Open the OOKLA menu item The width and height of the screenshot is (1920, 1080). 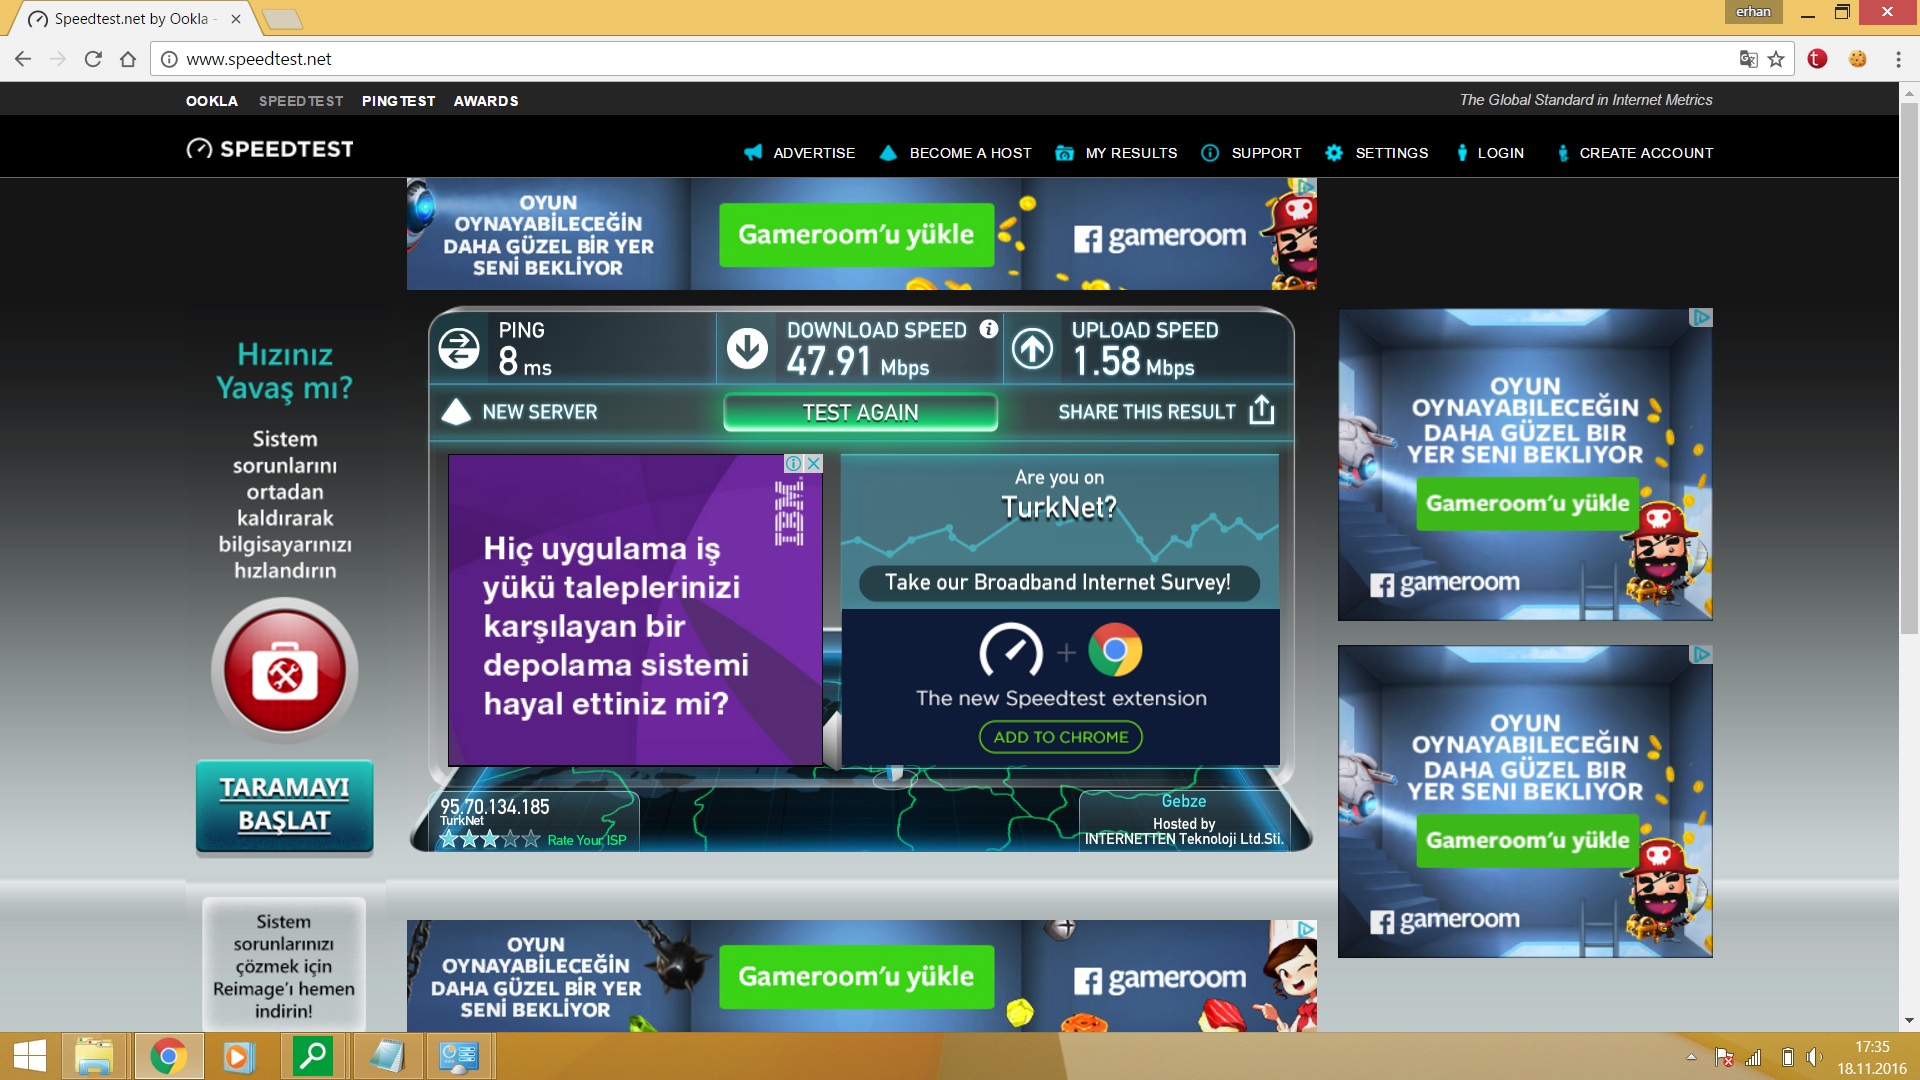tap(211, 101)
